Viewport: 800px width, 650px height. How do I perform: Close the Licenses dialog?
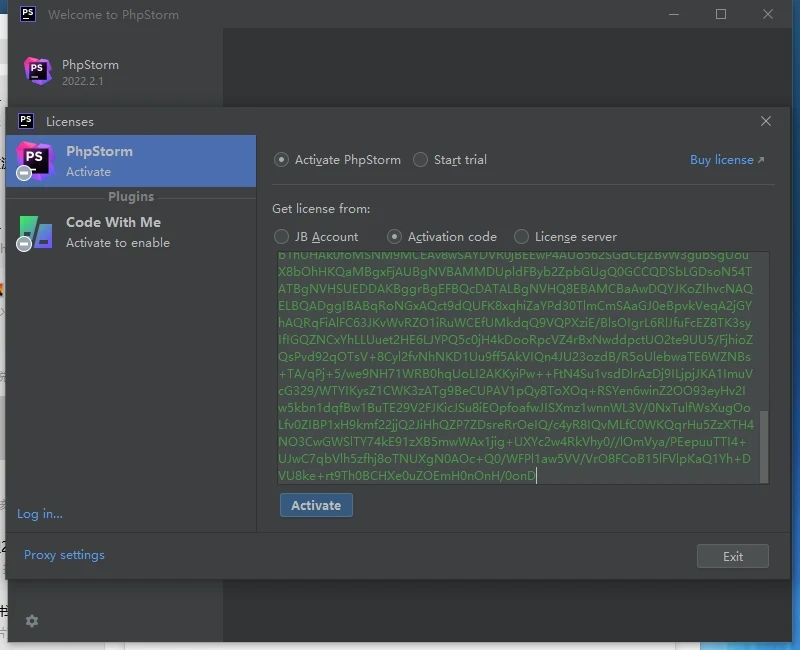tap(765, 121)
